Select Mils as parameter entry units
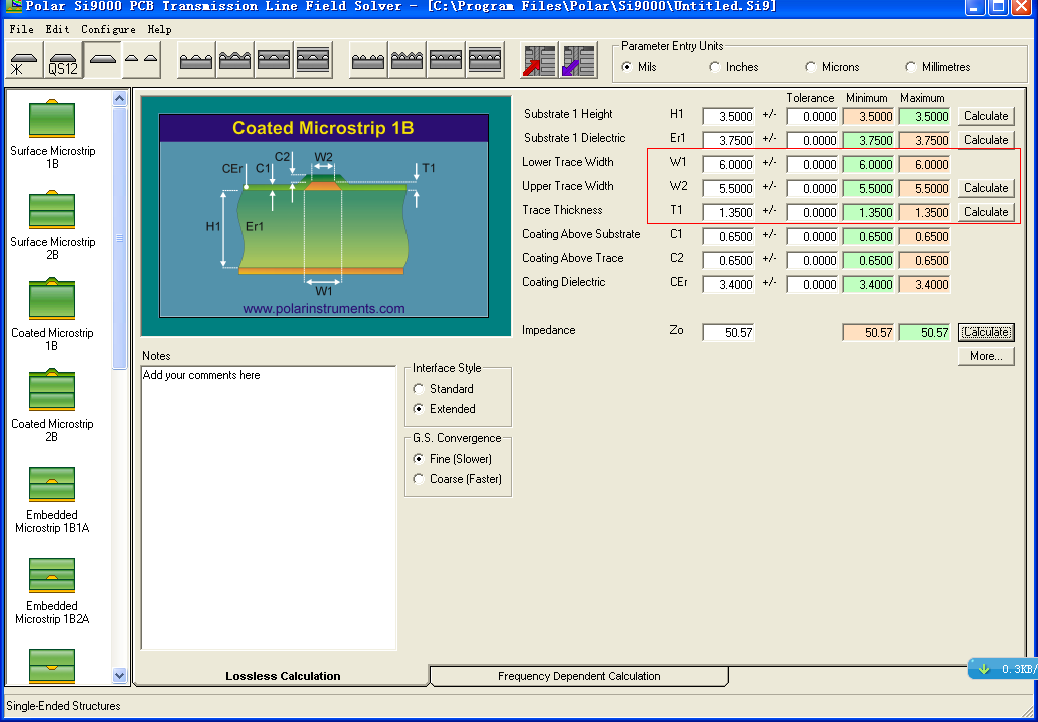 point(639,67)
